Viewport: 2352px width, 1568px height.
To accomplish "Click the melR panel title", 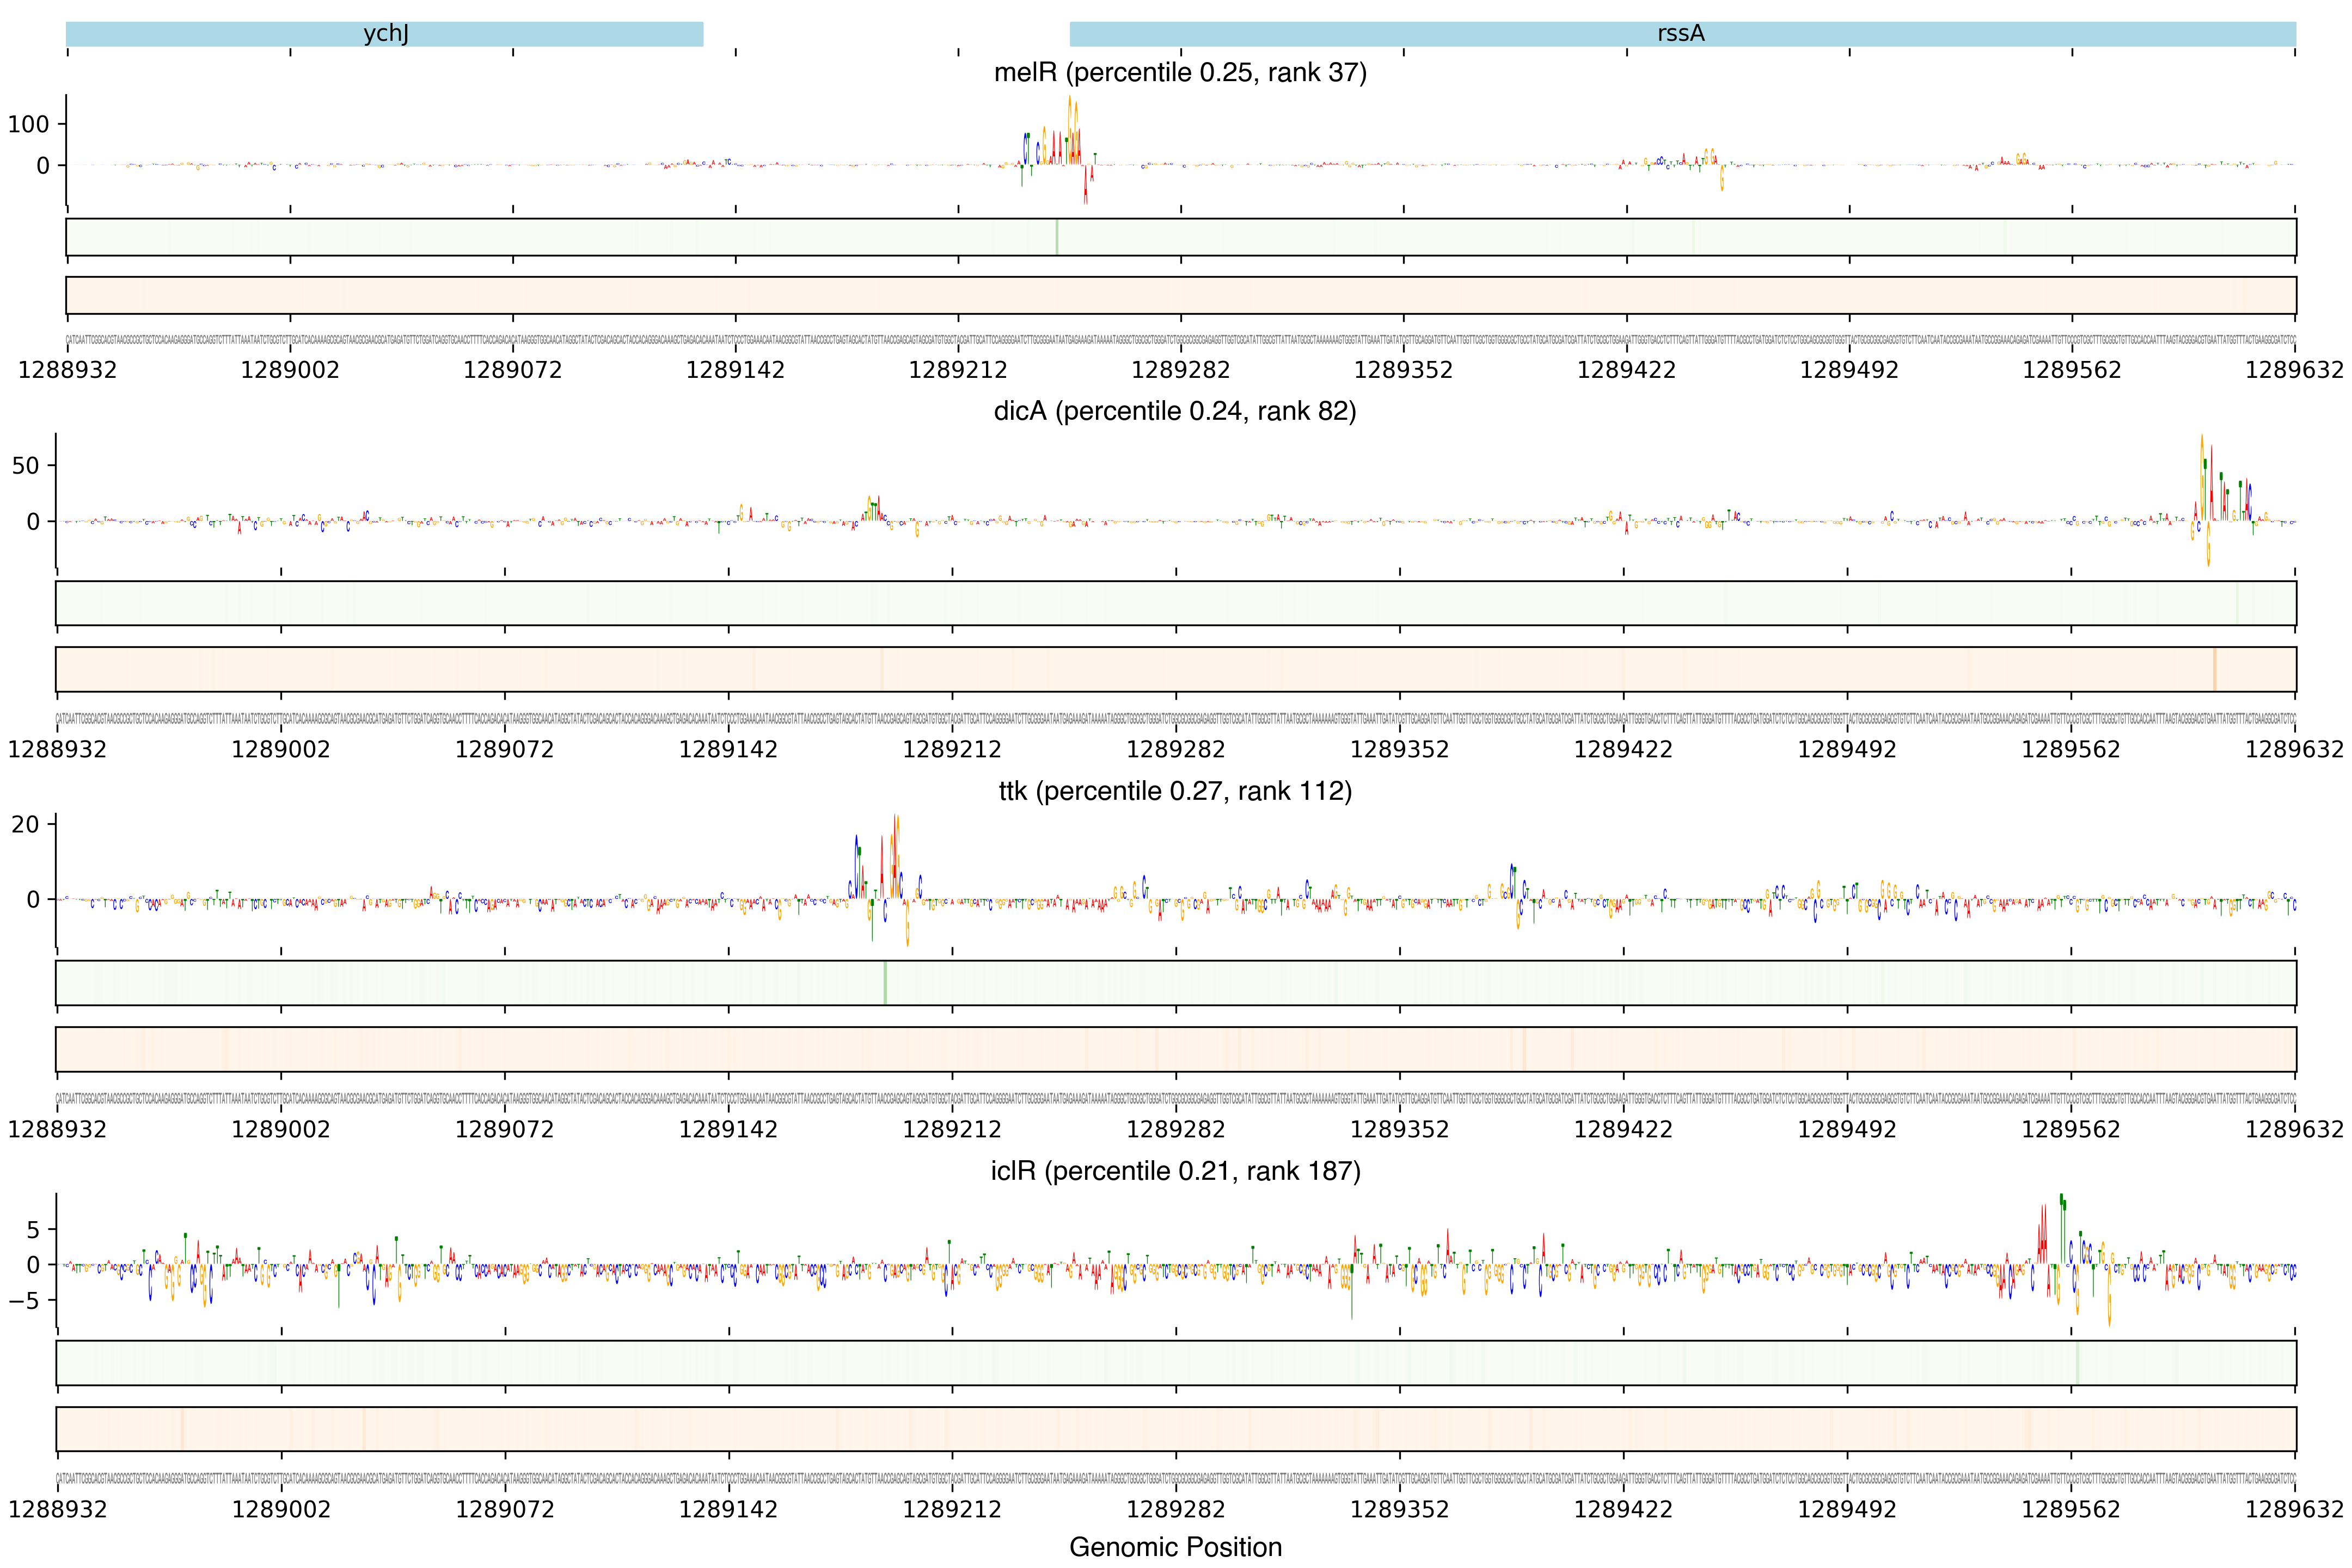I will point(1180,72).
